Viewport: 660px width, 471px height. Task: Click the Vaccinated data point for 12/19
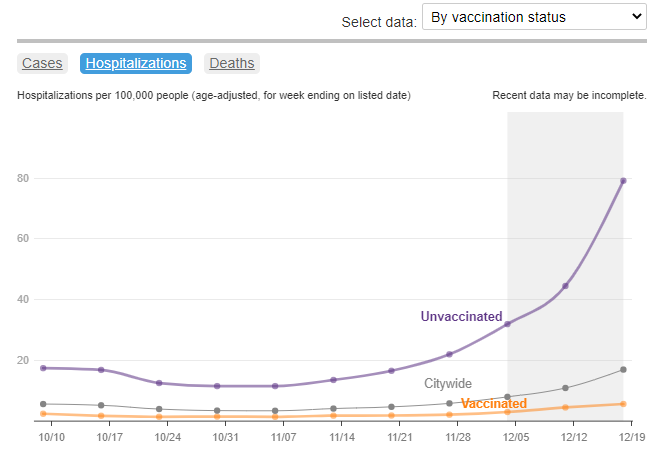623,404
